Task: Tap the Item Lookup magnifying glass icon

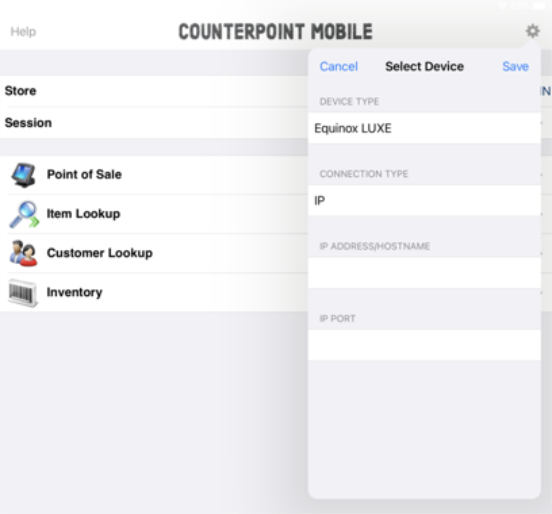Action: [x=24, y=214]
